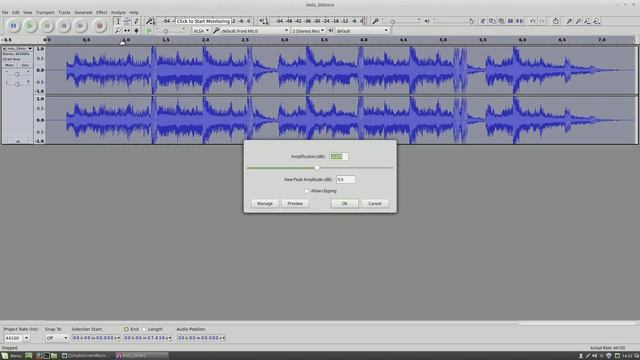Enable the Allow clipping checkbox
This screenshot has width=640, height=360.
307,191
